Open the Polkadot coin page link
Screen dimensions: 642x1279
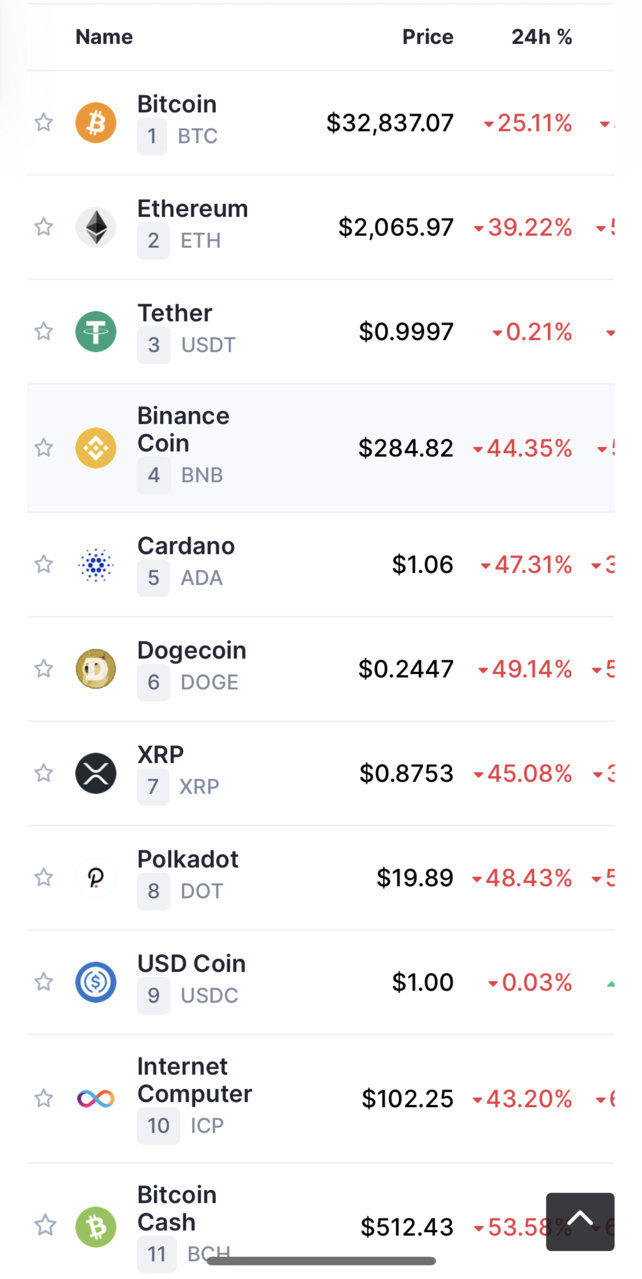188,860
